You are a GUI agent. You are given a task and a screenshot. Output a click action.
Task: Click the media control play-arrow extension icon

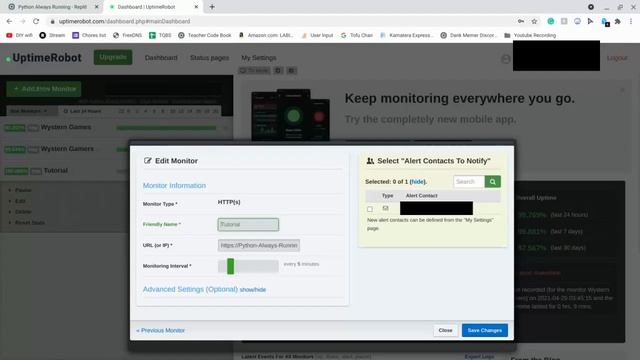[x=590, y=21]
